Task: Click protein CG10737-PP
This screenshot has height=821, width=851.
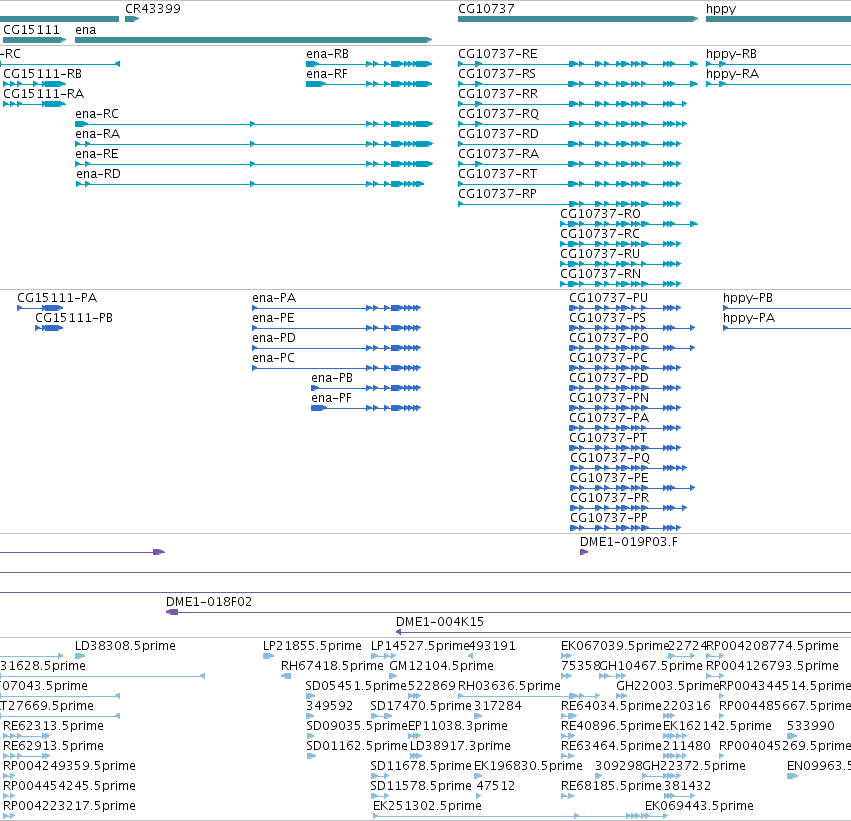Action: (626, 528)
